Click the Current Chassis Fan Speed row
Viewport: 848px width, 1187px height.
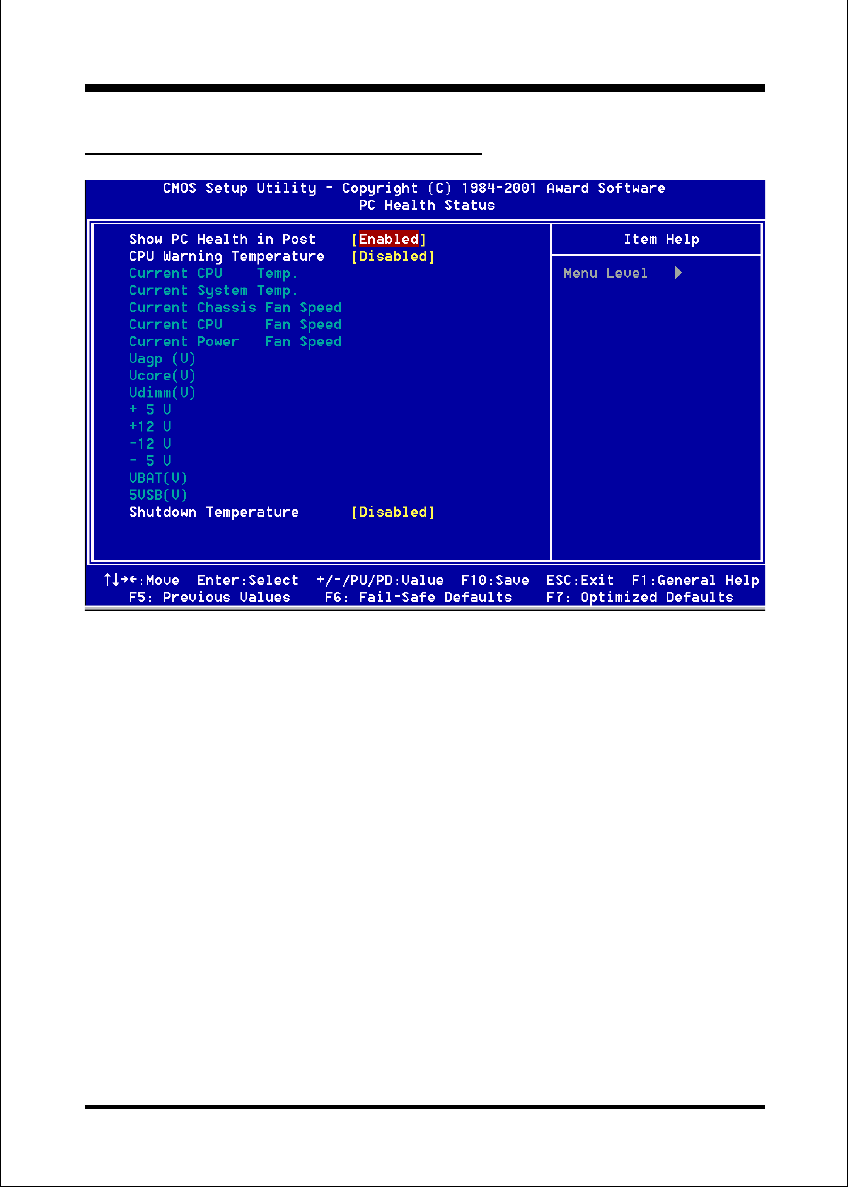(235, 307)
